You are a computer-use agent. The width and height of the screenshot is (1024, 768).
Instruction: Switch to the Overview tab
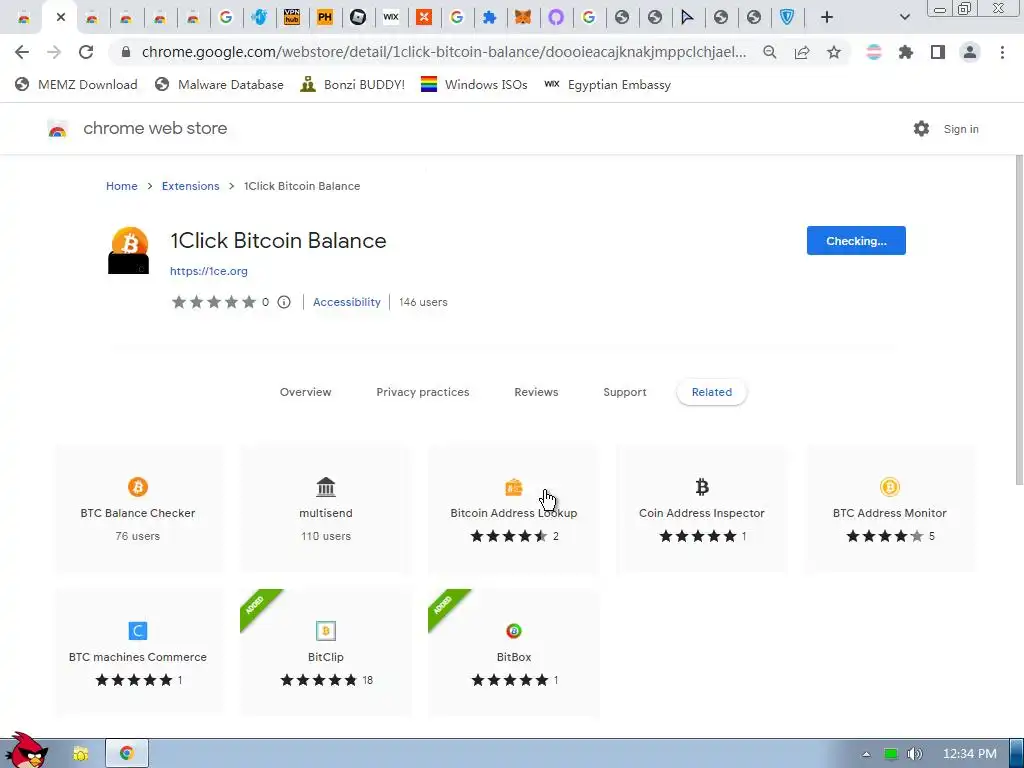click(306, 392)
